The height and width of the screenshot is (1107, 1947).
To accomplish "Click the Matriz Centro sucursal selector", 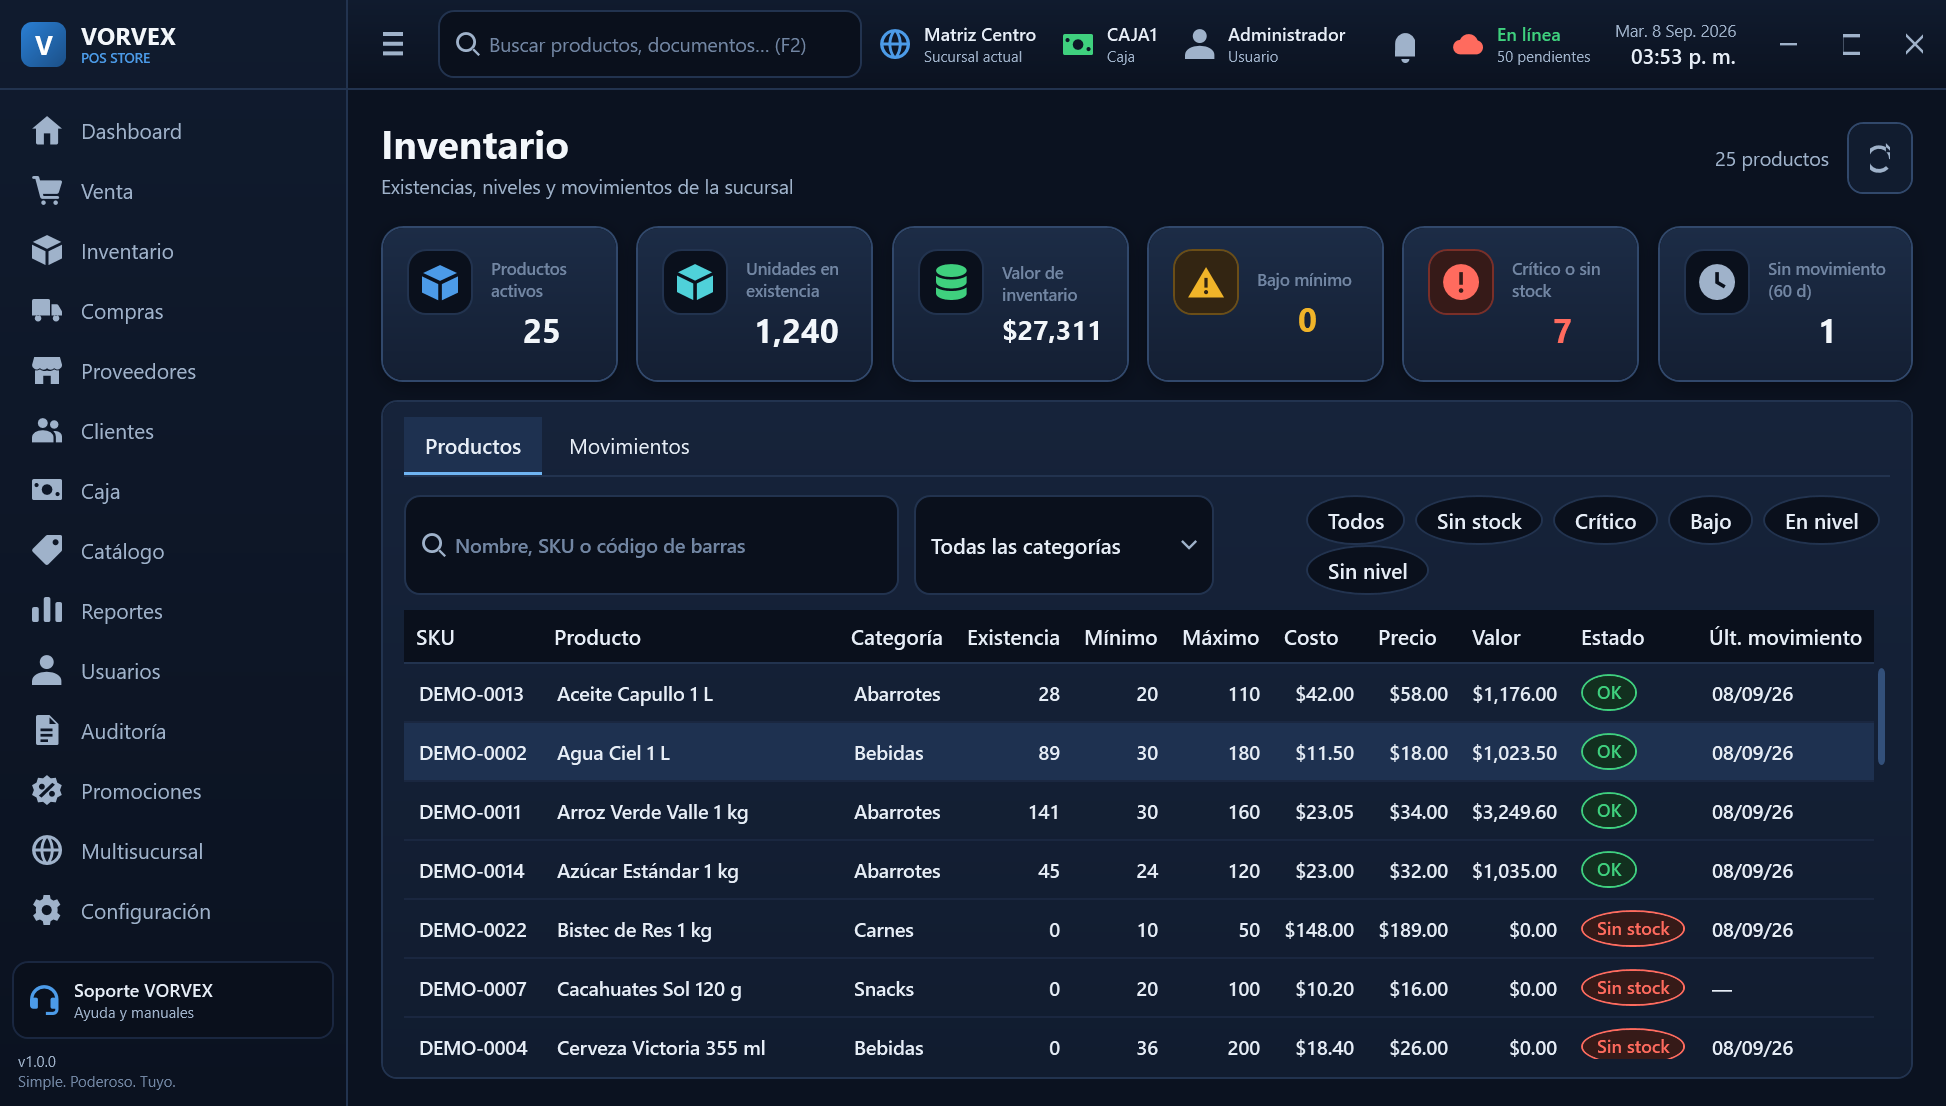I will pos(958,45).
